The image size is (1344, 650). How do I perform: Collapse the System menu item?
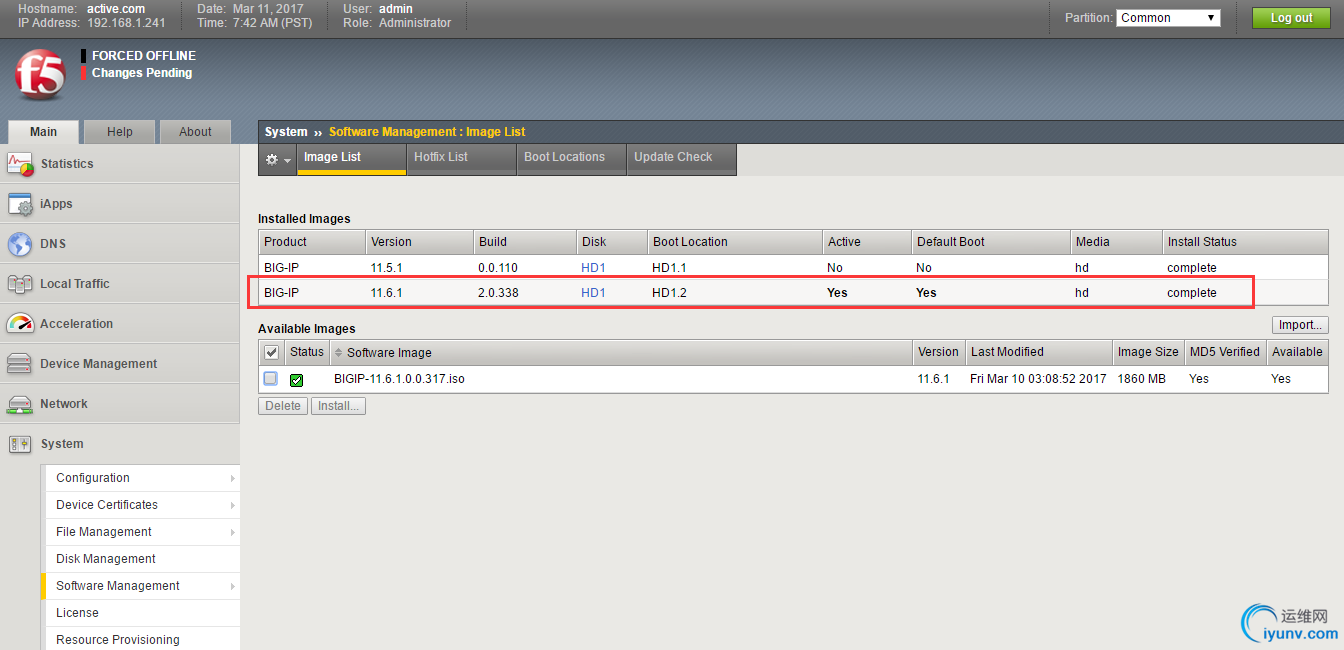[120, 444]
